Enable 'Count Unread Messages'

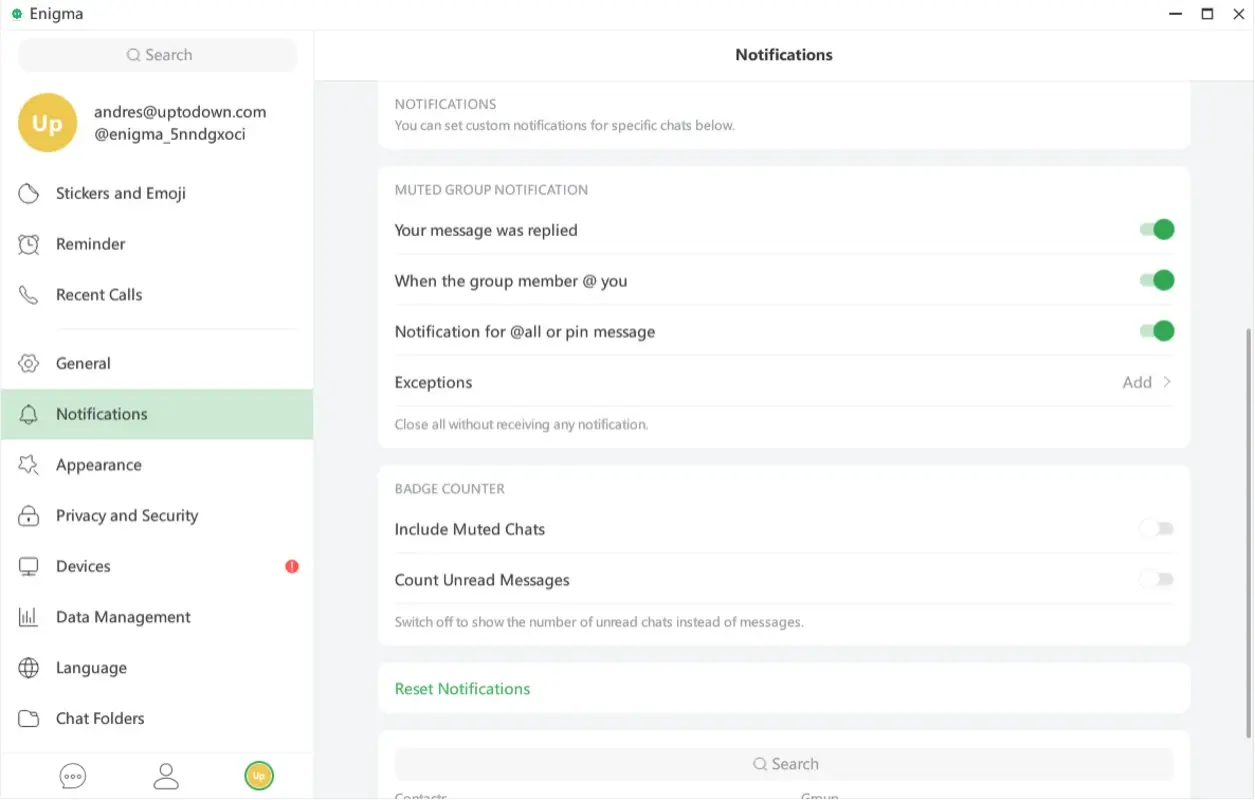1157,579
